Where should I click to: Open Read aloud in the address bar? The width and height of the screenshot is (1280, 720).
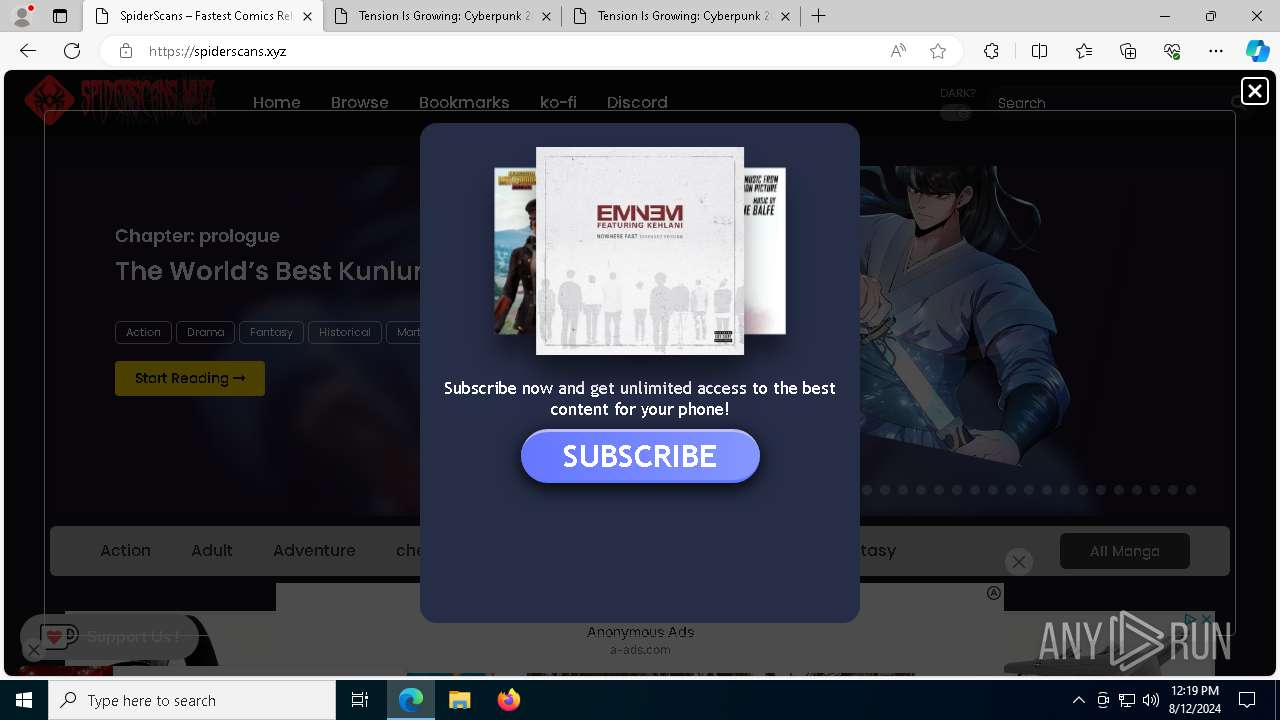point(898,51)
